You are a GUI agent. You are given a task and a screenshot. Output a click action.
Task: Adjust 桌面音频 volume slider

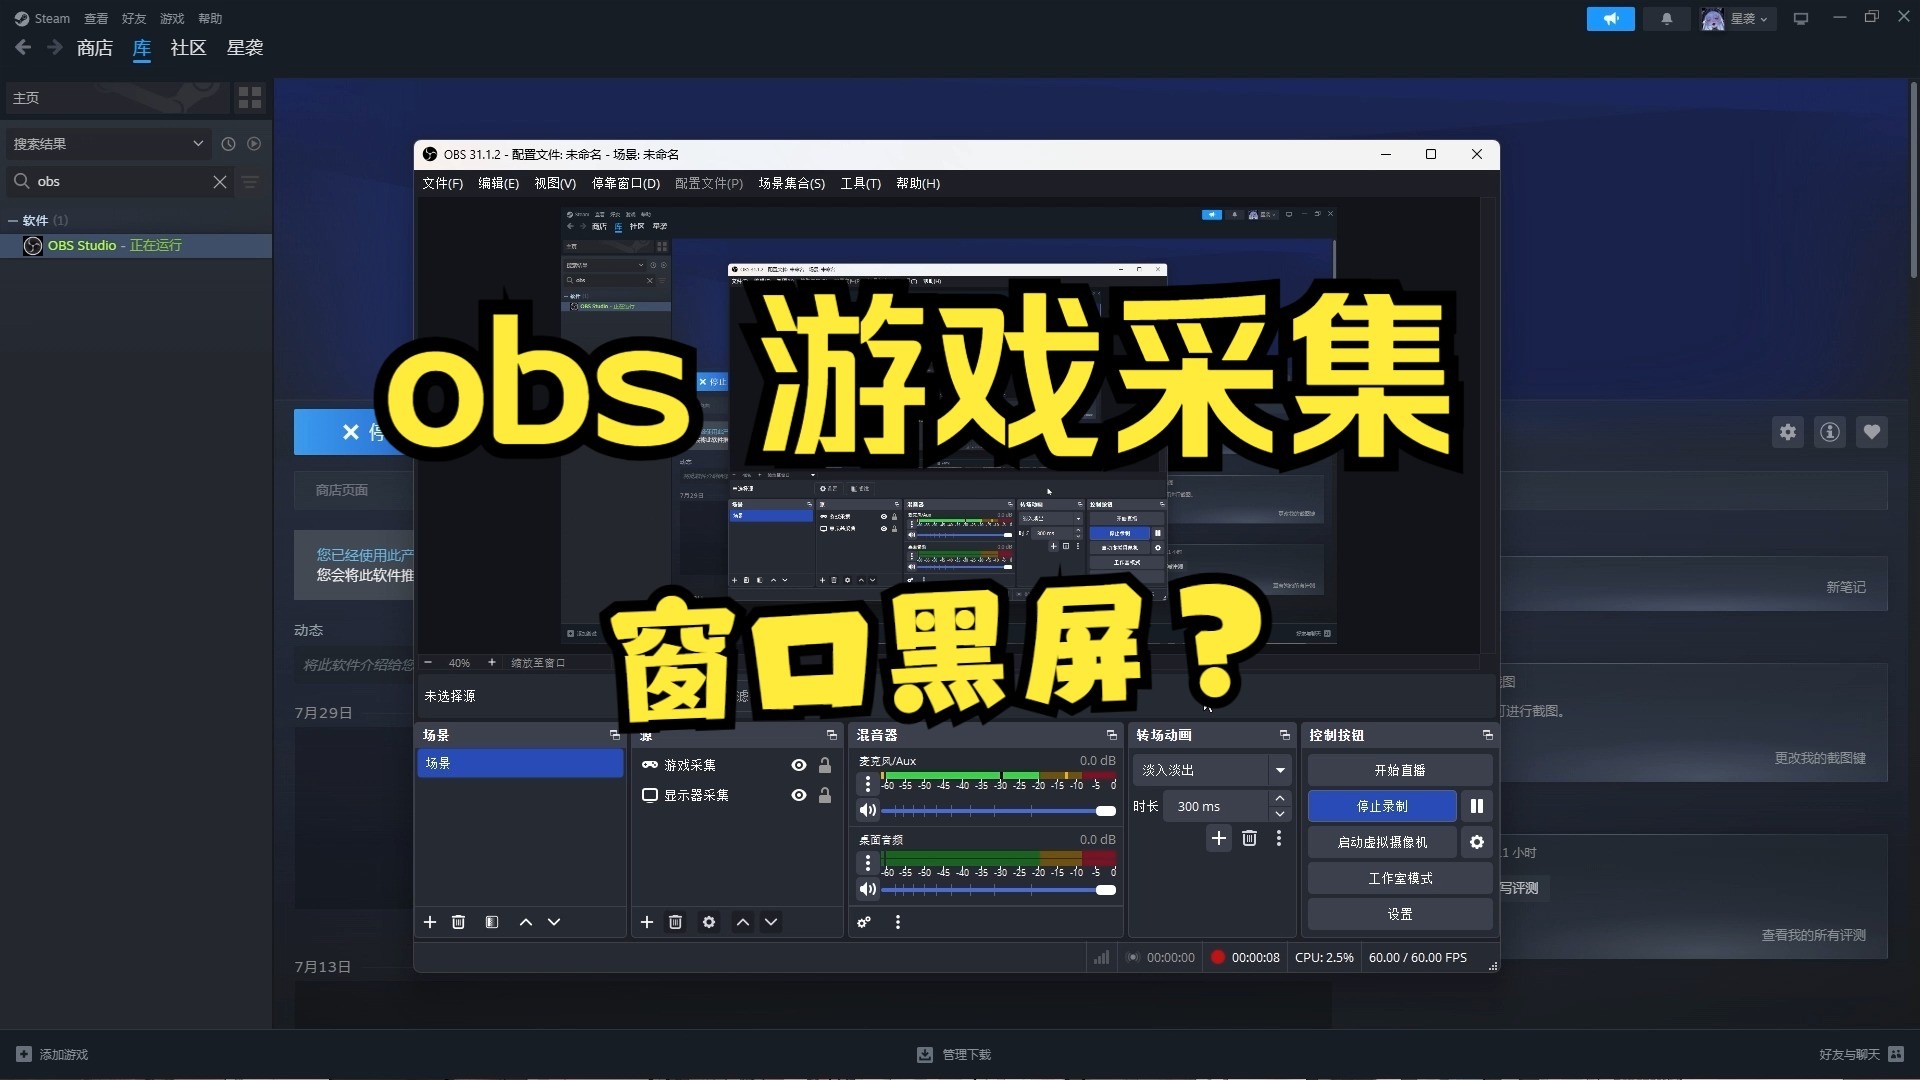tap(998, 889)
